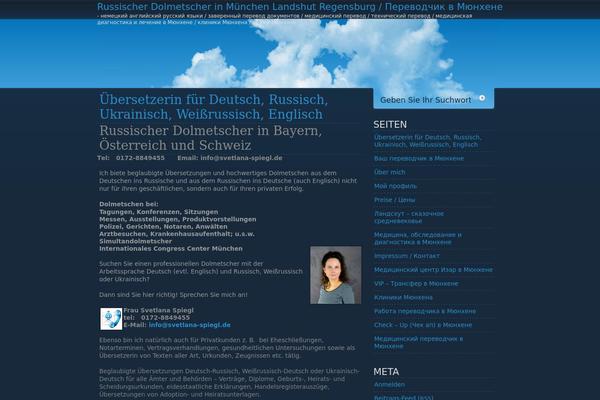The width and height of the screenshot is (600, 400).
Task: Open 'Работа переводчика в Мюнхене' link
Action: (x=425, y=311)
